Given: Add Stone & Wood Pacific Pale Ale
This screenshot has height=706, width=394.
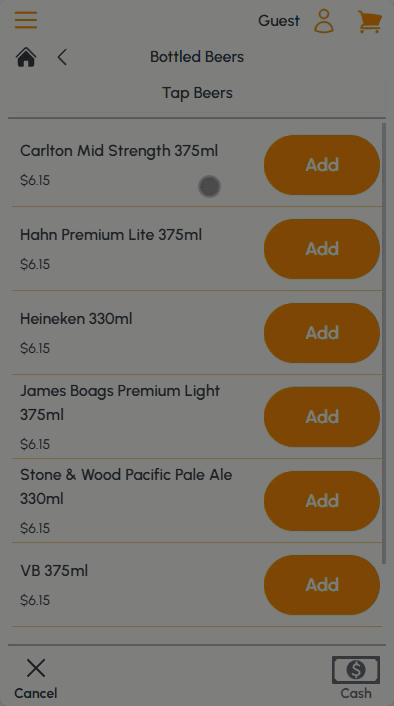Looking at the screenshot, I should tap(322, 501).
